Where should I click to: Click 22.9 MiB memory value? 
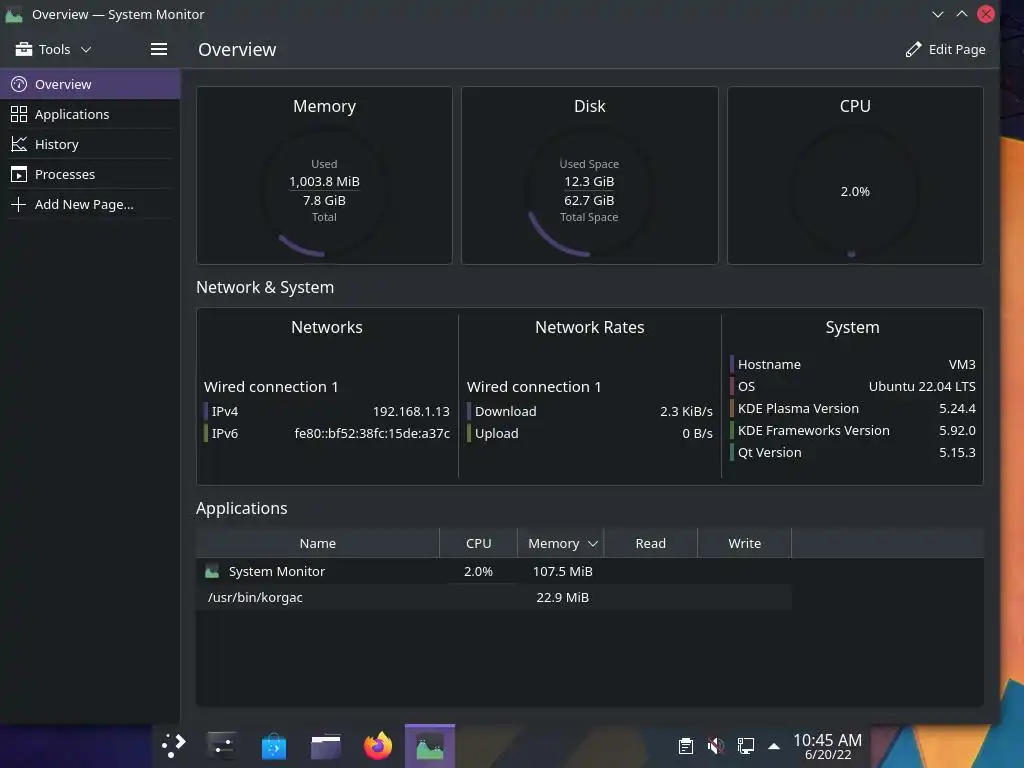562,598
